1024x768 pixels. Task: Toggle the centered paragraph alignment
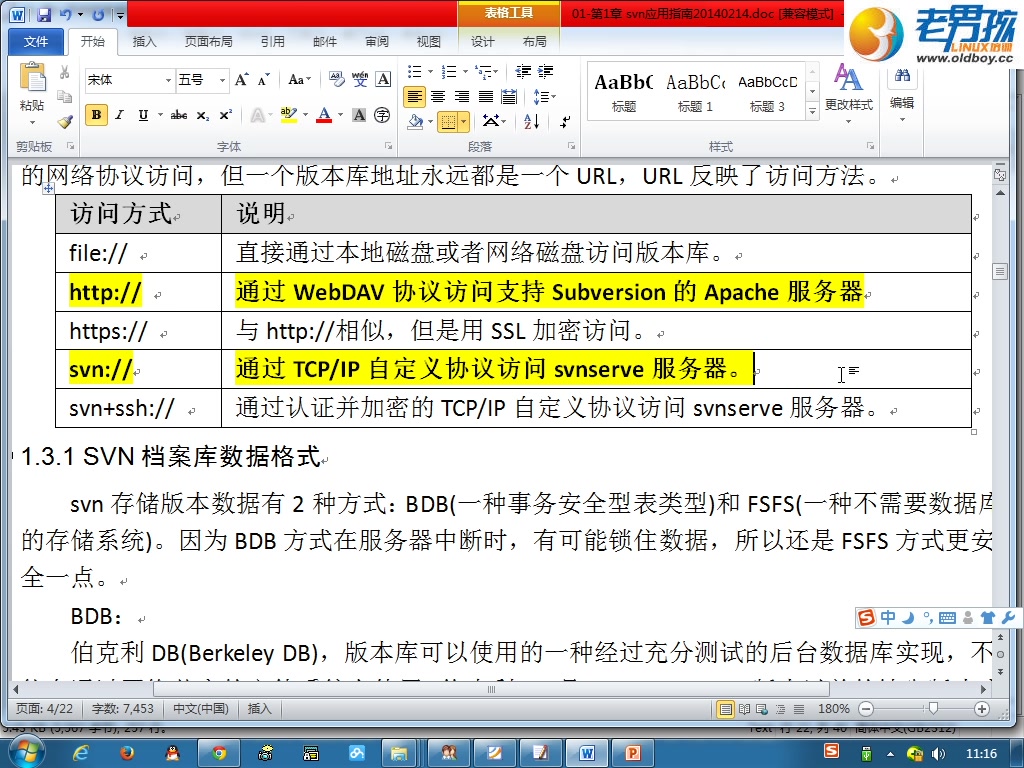[438, 96]
